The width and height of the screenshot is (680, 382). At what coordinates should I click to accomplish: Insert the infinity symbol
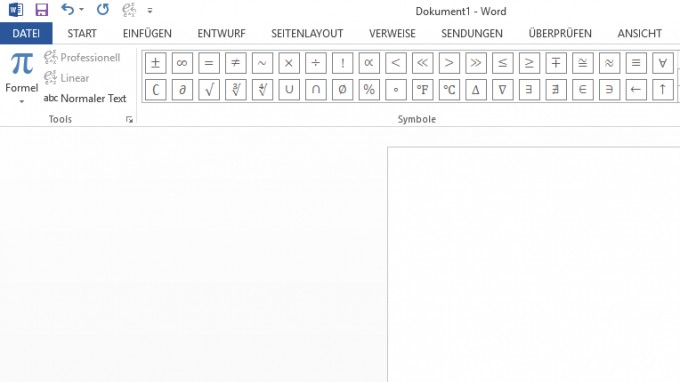coord(182,63)
